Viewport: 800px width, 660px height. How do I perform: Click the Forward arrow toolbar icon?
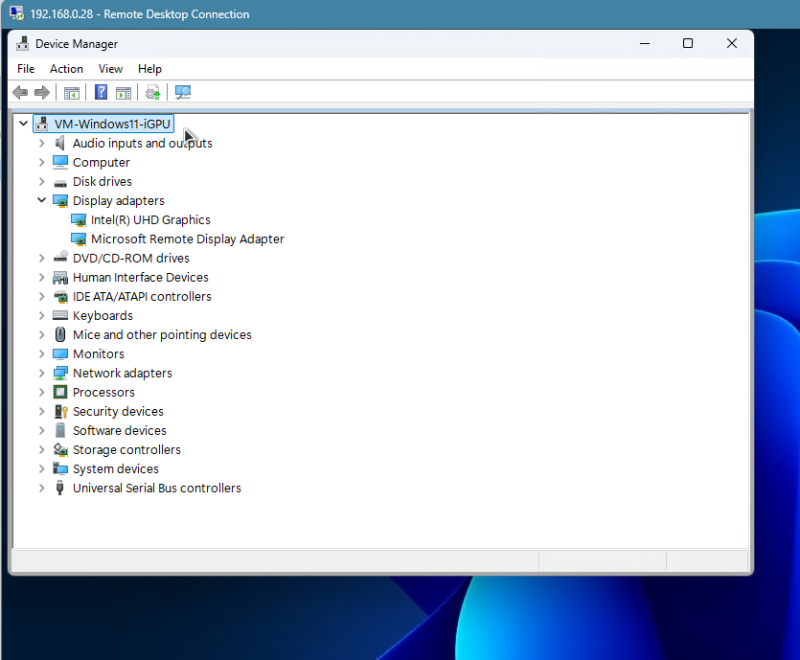click(42, 92)
